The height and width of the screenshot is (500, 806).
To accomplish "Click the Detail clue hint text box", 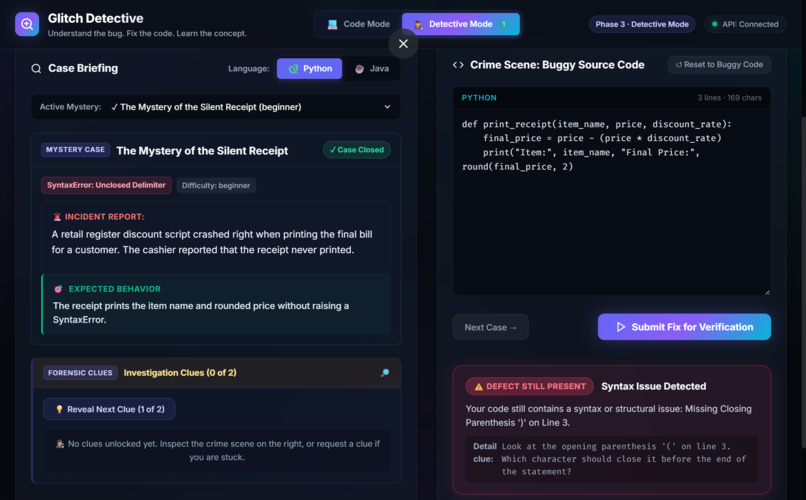I will coord(611,459).
